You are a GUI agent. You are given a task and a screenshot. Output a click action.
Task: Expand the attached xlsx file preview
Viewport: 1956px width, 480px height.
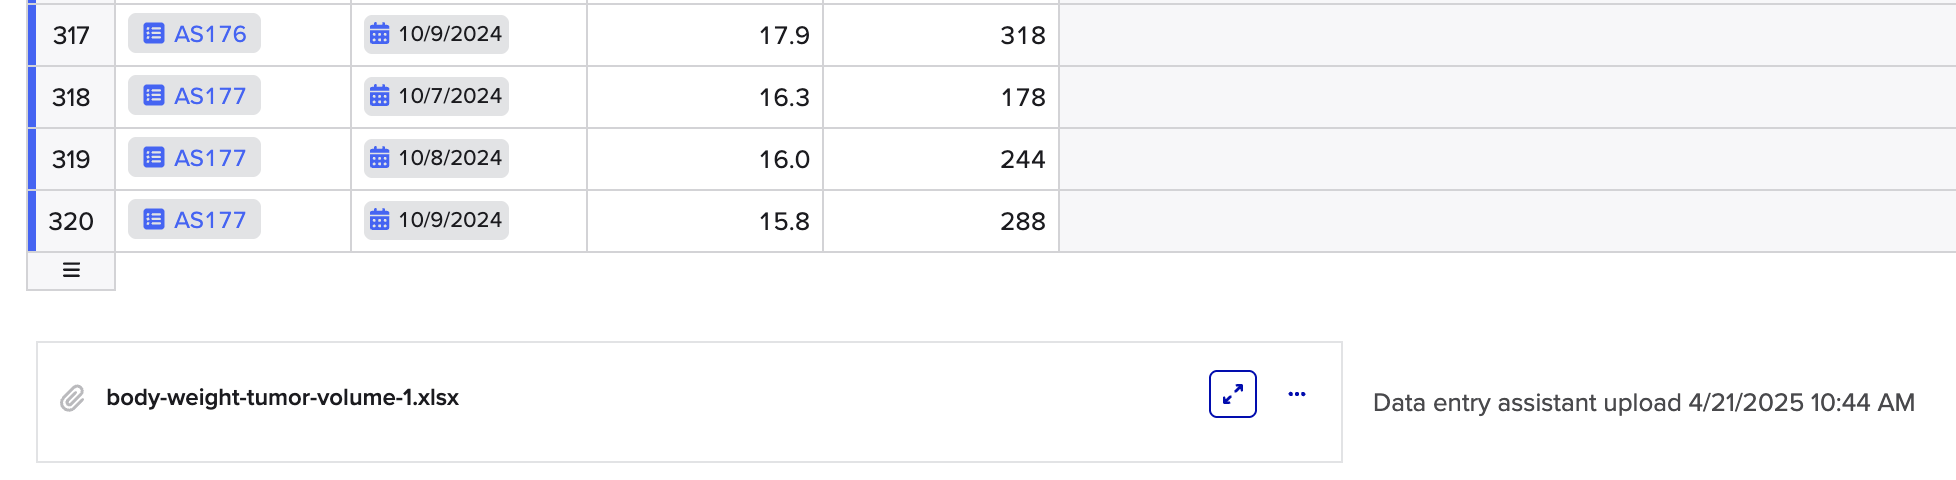coord(1233,394)
